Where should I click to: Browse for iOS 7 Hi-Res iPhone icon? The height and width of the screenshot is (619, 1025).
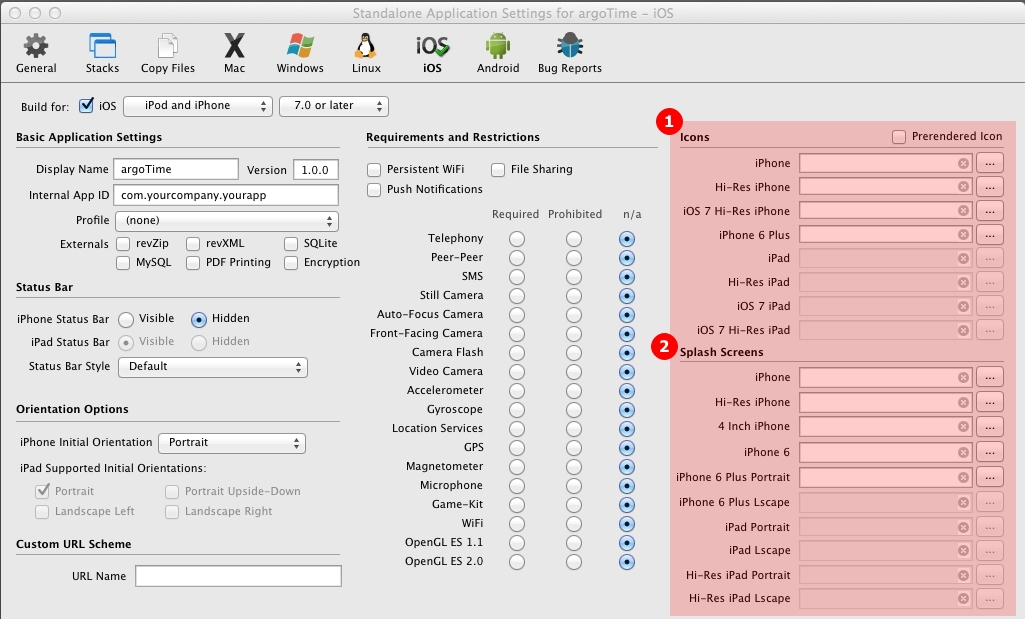[x=990, y=210]
